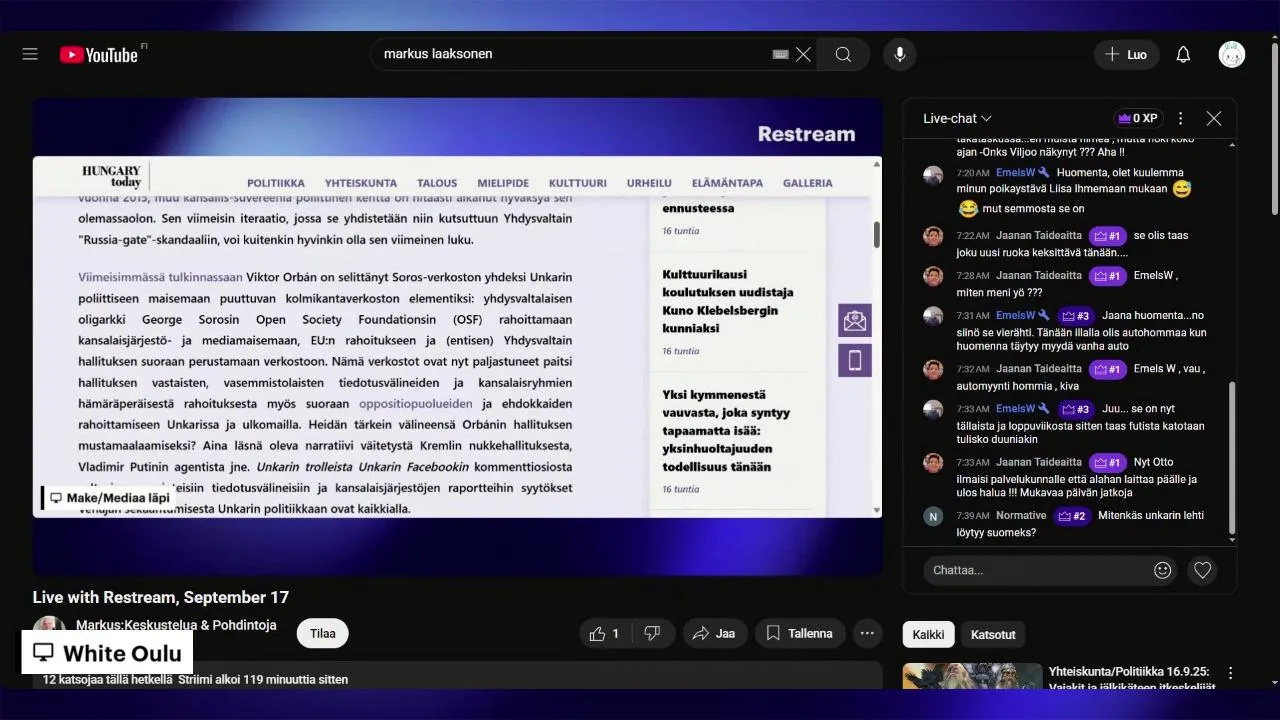Click the article page scrollbar thumb

pos(877,235)
